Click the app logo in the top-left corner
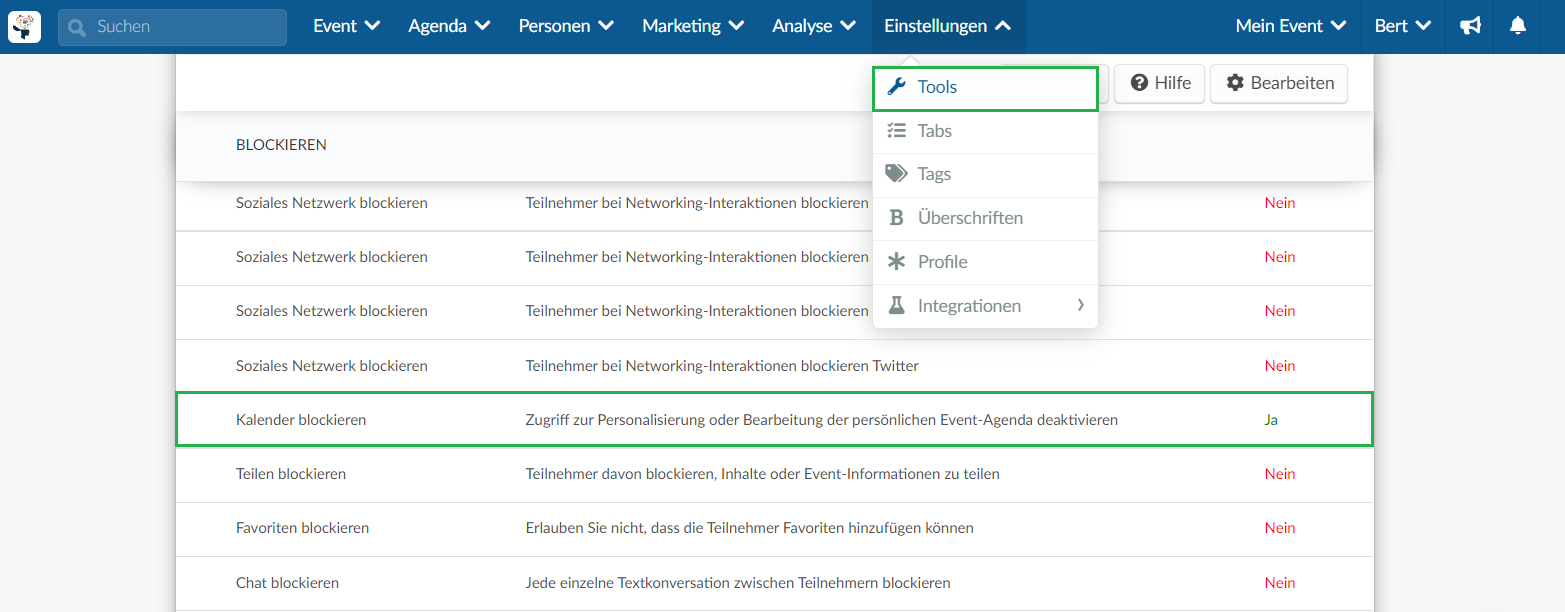1565x612 pixels. pyautogui.click(x=25, y=27)
